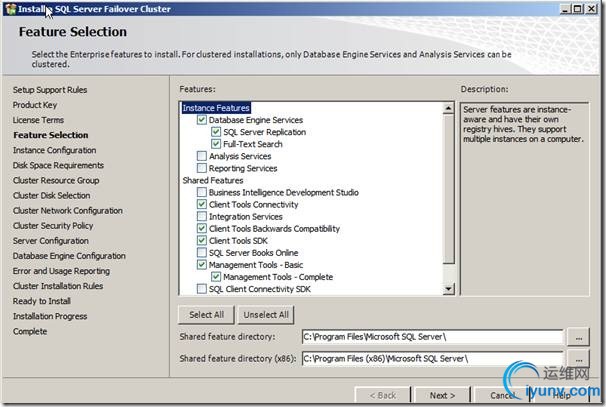606x407 pixels.
Task: Click the Cancel button
Action: (x=502, y=395)
